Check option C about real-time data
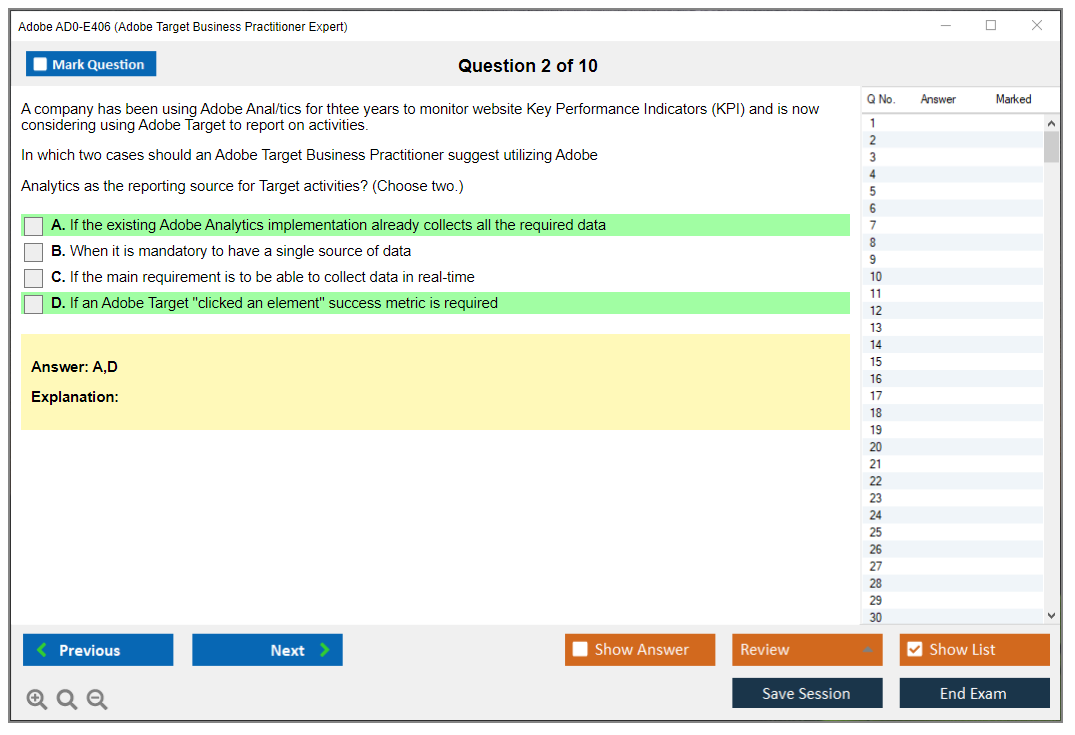This screenshot has width=1075, height=735. coord(33,278)
